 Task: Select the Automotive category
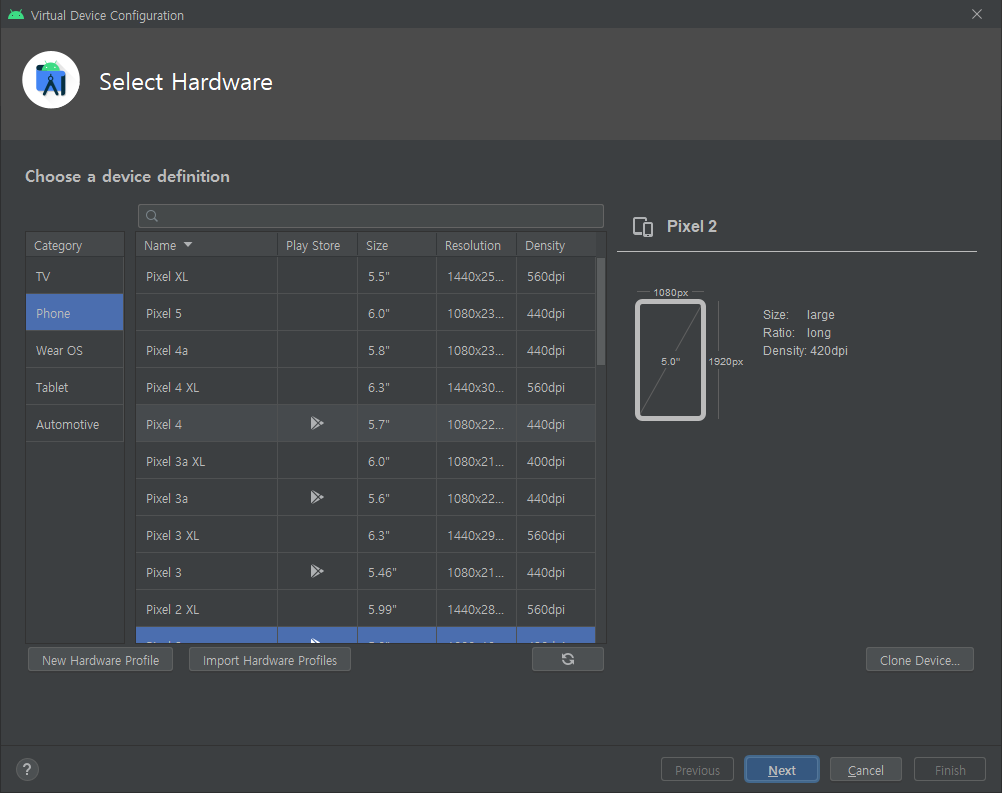tap(75, 424)
